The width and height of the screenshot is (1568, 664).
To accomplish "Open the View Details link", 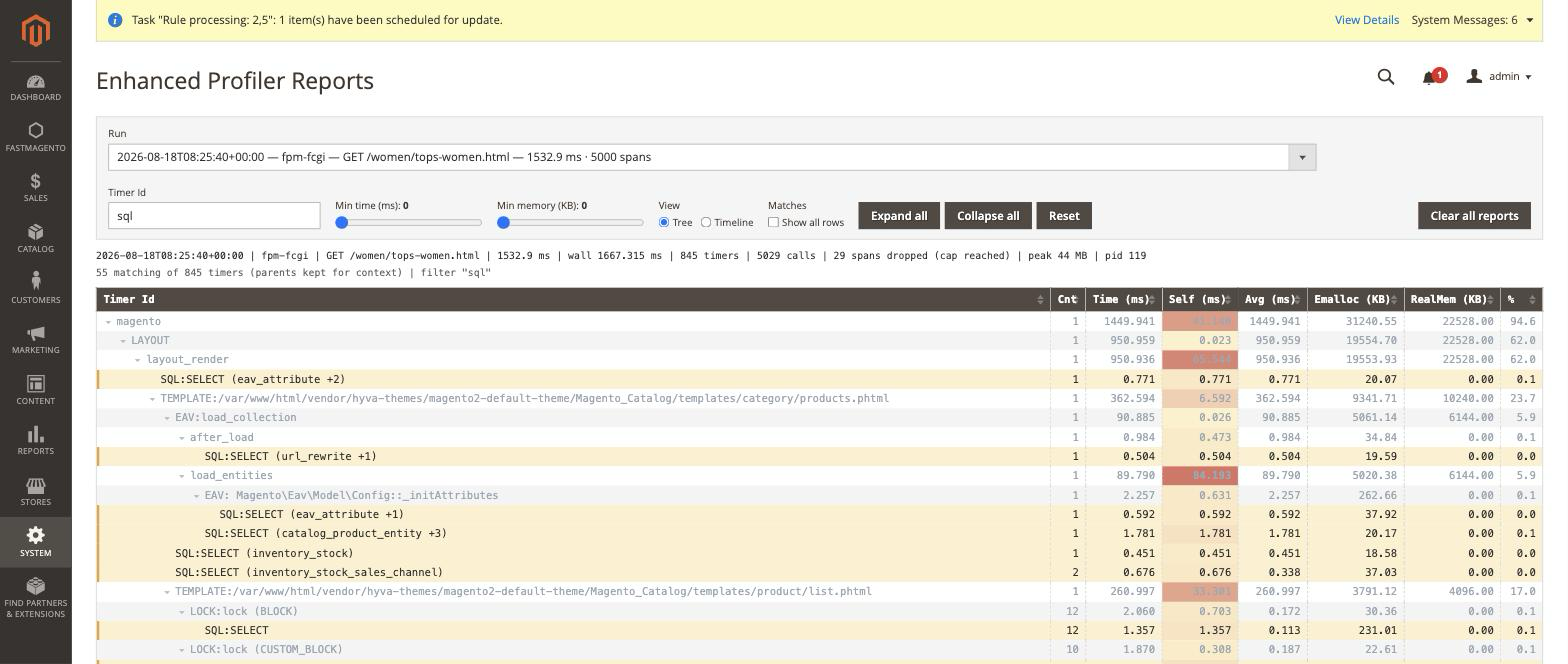I will [x=1366, y=20].
